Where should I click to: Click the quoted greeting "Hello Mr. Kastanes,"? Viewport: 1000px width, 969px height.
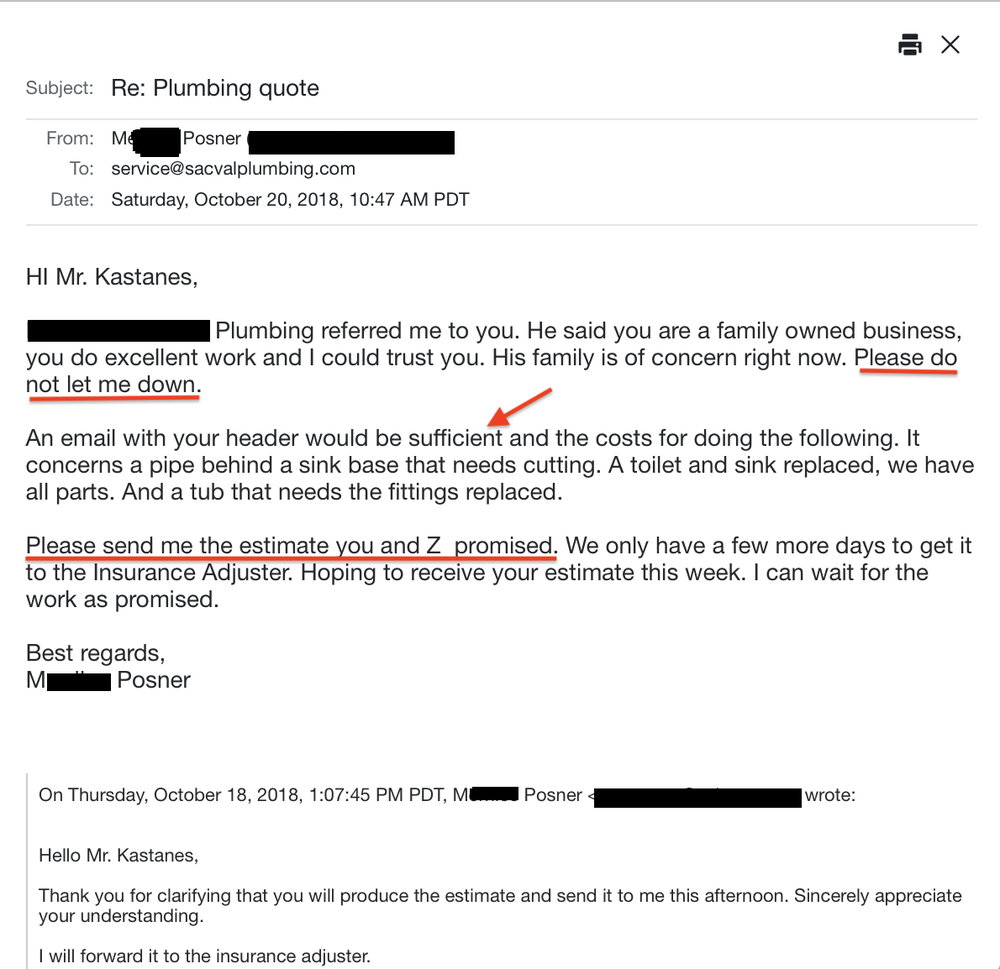[118, 855]
